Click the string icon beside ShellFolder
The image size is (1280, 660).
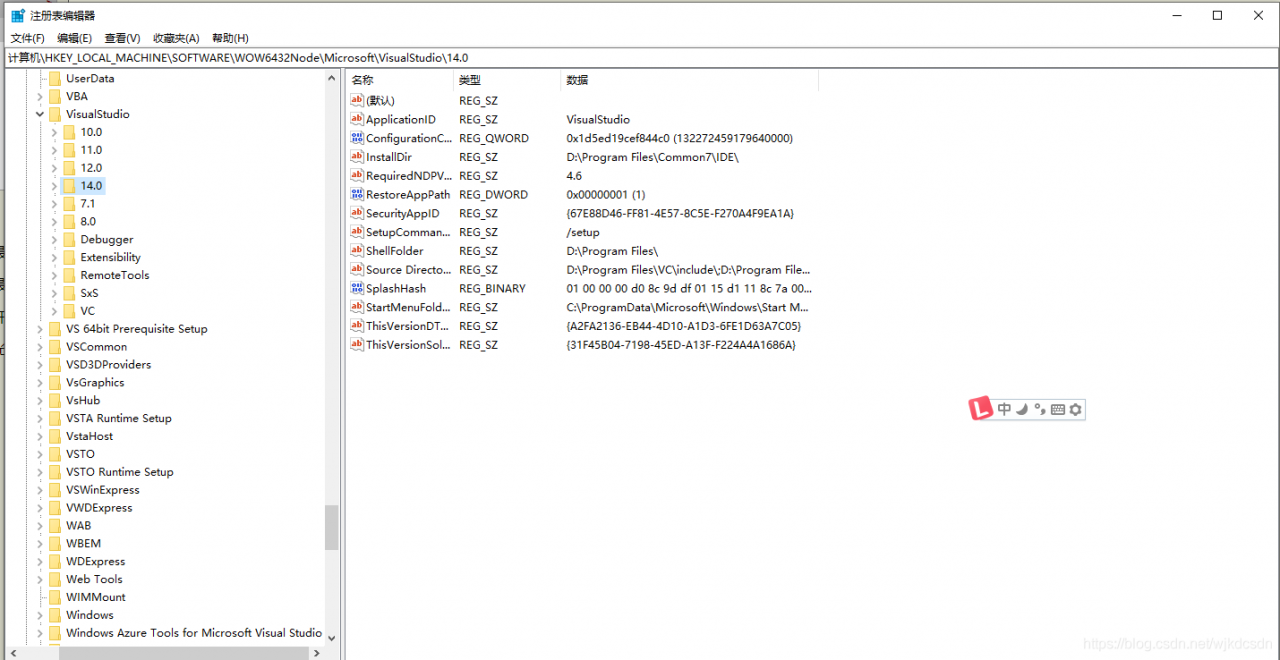click(x=357, y=251)
